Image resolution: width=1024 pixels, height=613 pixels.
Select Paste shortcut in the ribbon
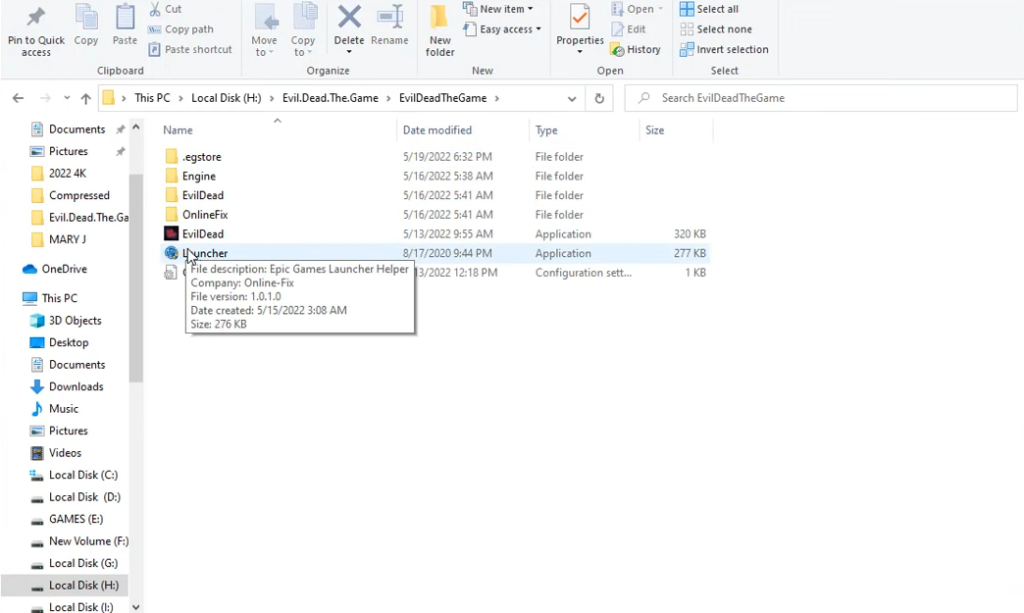(x=190, y=50)
